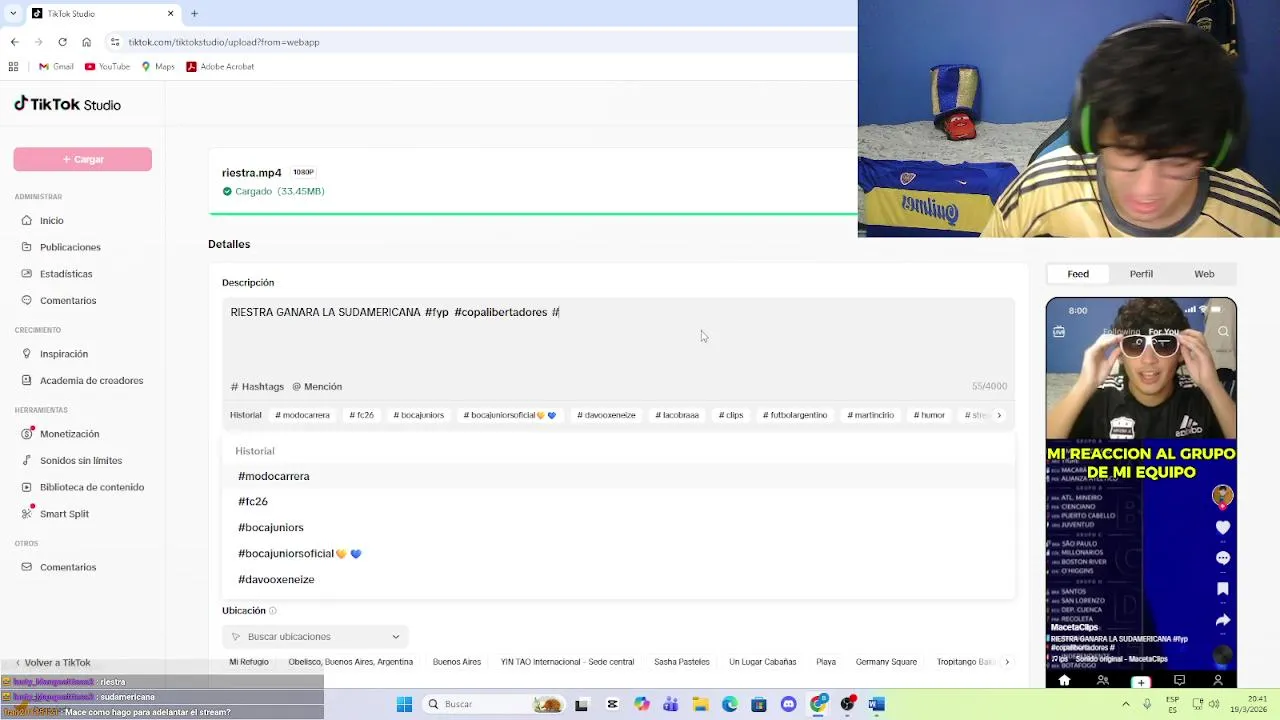
Task: Click the Ubicación info icon
Action: tap(273, 610)
